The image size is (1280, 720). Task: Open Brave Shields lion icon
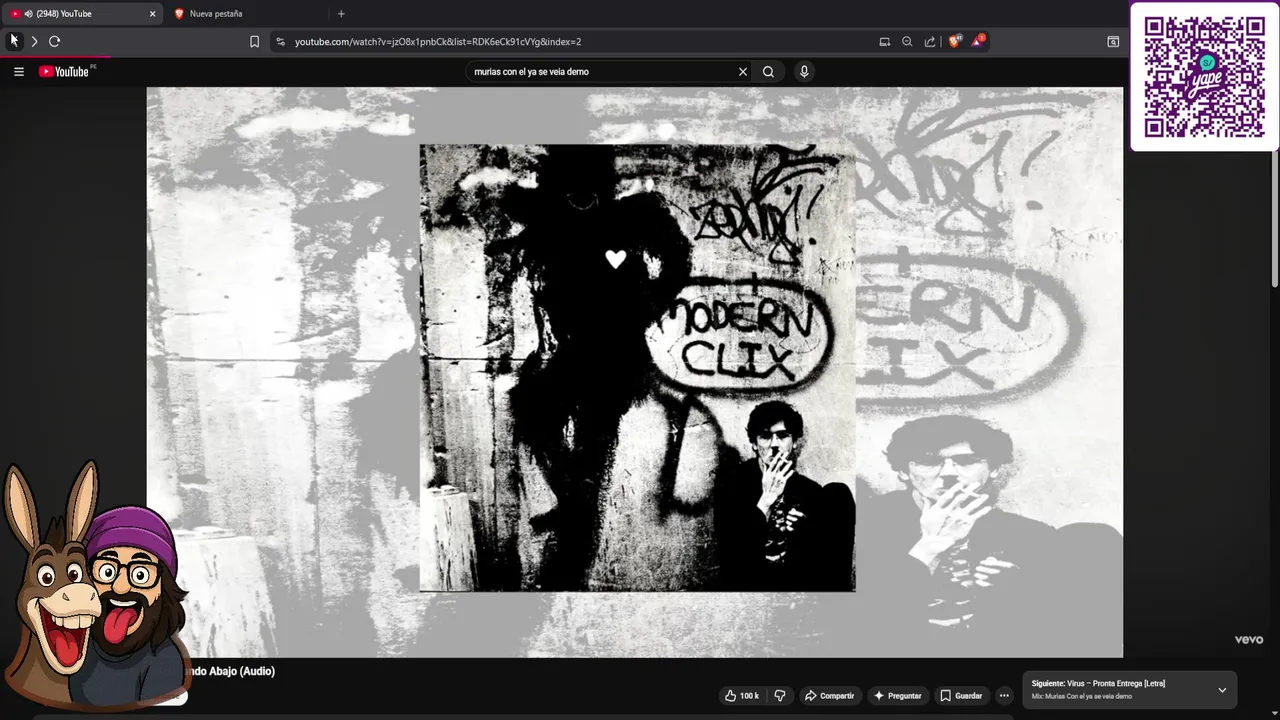coord(954,41)
